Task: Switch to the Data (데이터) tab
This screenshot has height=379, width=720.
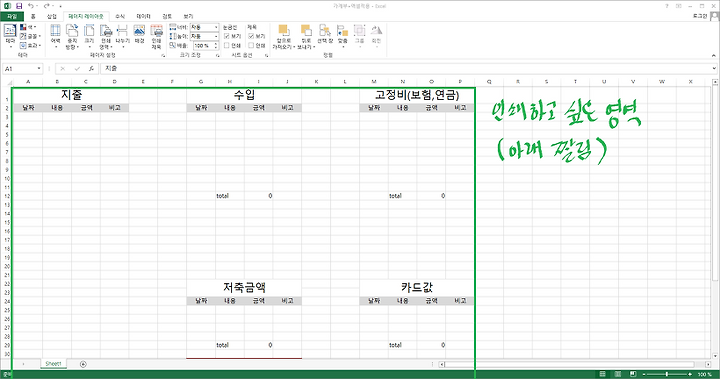Action: click(143, 17)
